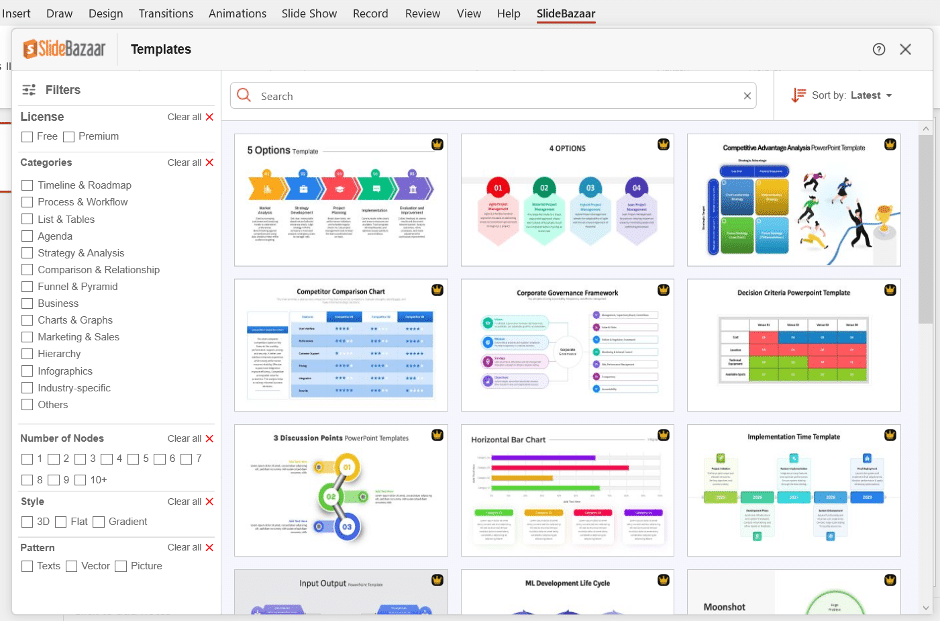The image size is (941, 622).
Task: Select the Strategy & Analysis checkbox
Action: 27,253
